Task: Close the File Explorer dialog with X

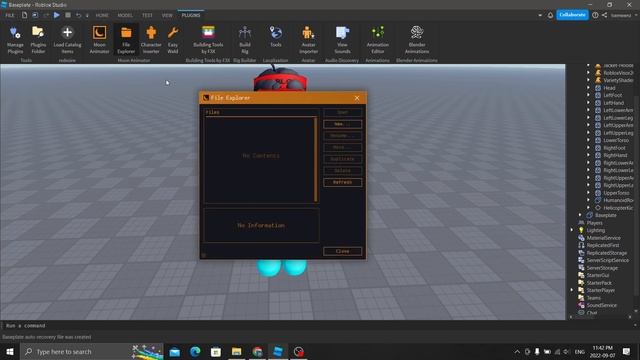Action: tap(357, 98)
